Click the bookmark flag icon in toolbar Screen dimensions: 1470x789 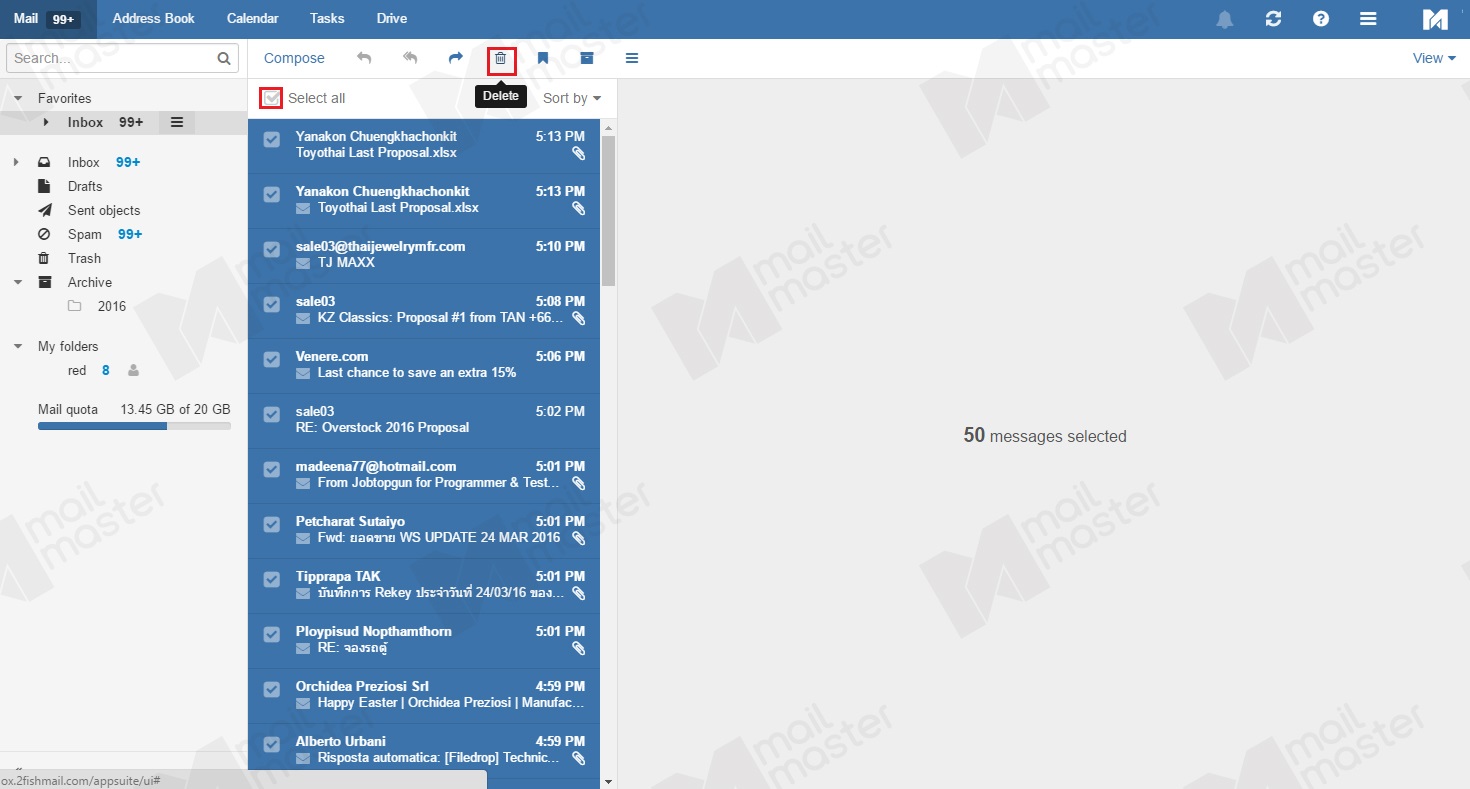[x=543, y=58]
